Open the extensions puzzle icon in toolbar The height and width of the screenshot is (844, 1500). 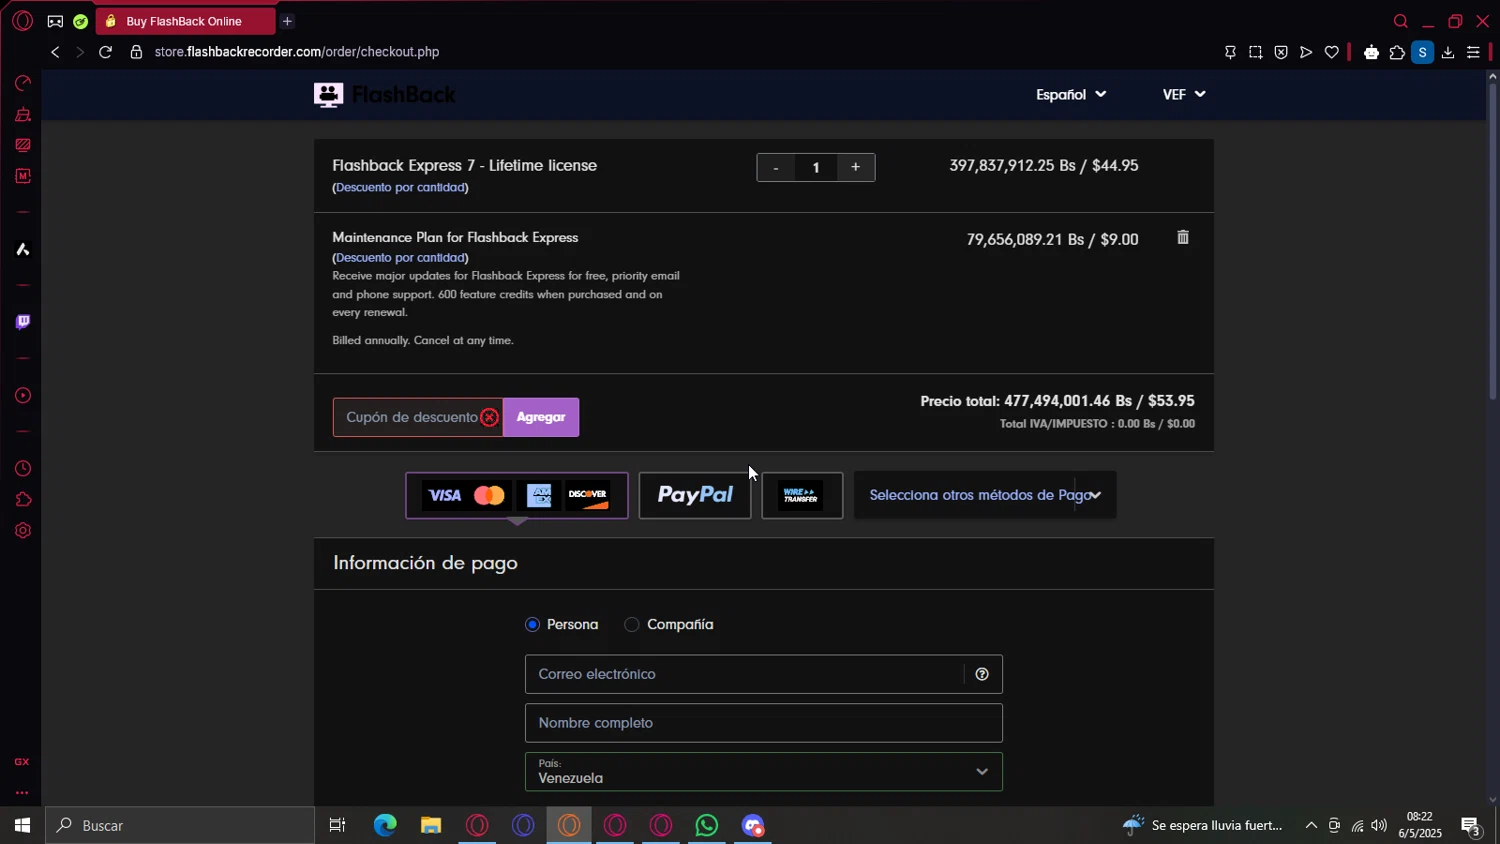pos(1397,52)
